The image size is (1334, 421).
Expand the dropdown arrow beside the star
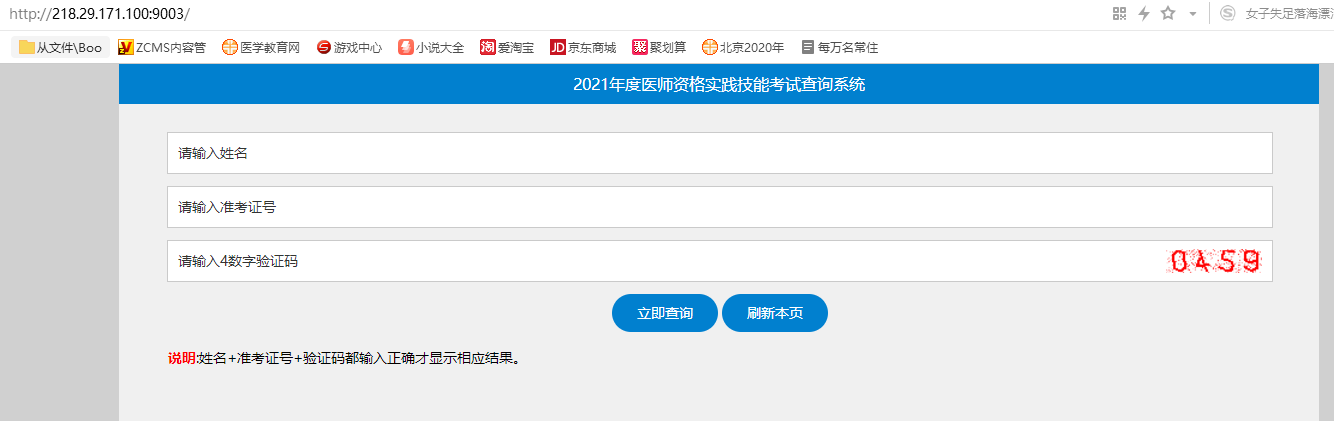click(1192, 15)
